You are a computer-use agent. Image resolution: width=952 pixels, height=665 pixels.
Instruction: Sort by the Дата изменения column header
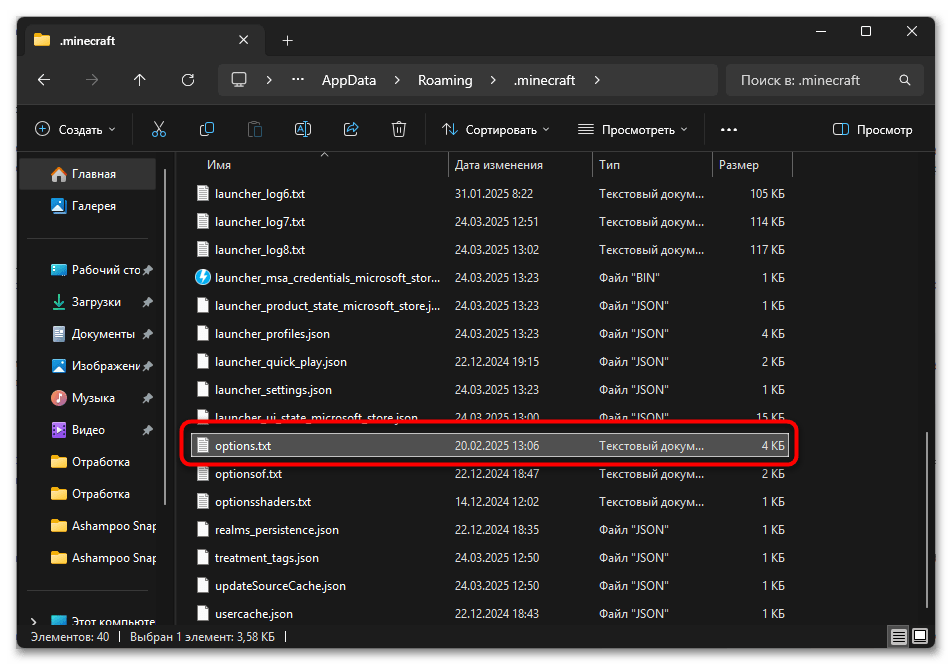pyautogui.click(x=520, y=165)
